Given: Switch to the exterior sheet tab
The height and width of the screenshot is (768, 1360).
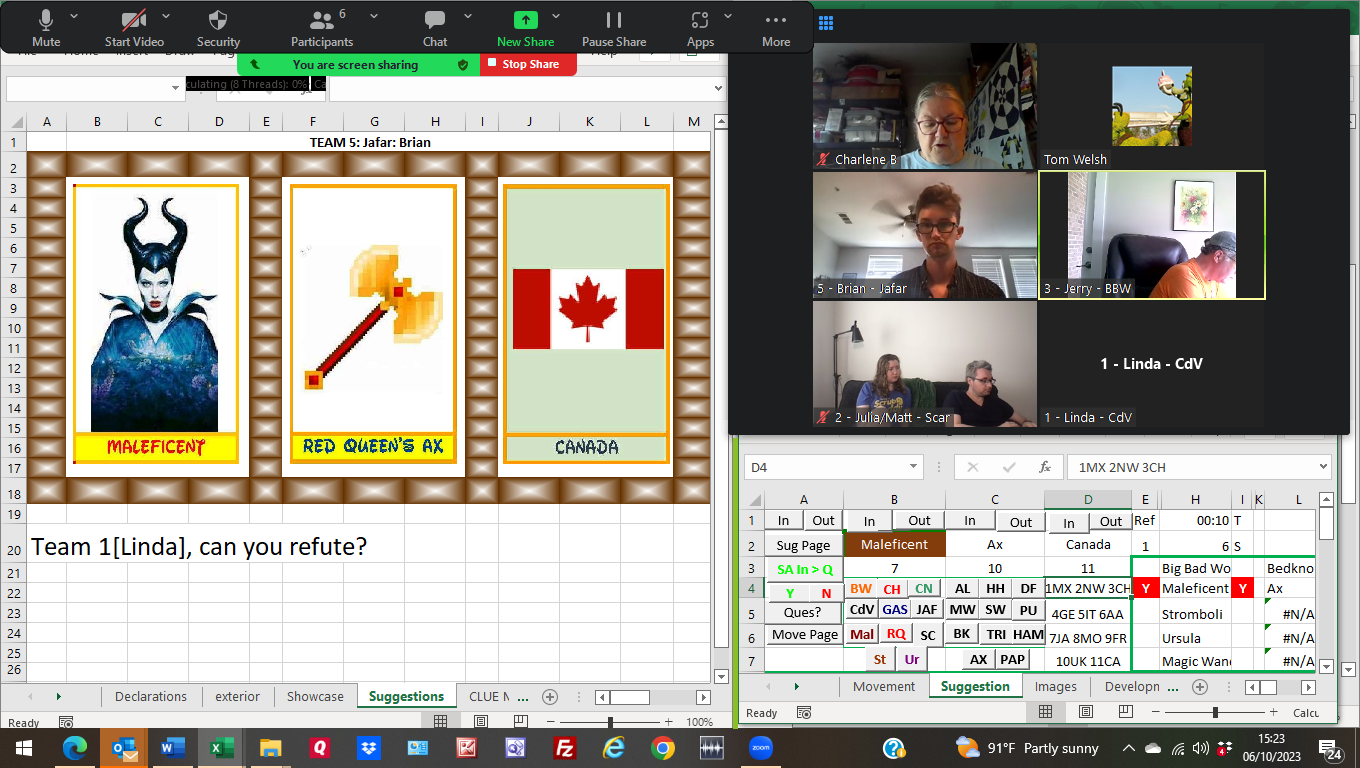Looking at the screenshot, I should (x=238, y=696).
